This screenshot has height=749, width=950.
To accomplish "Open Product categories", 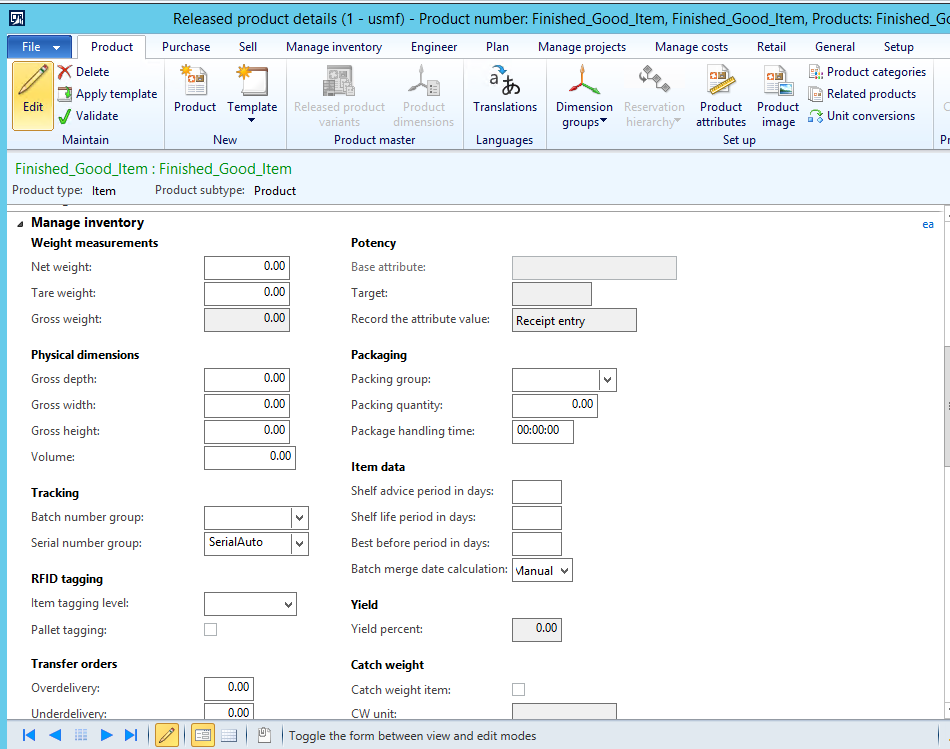I will [866, 71].
